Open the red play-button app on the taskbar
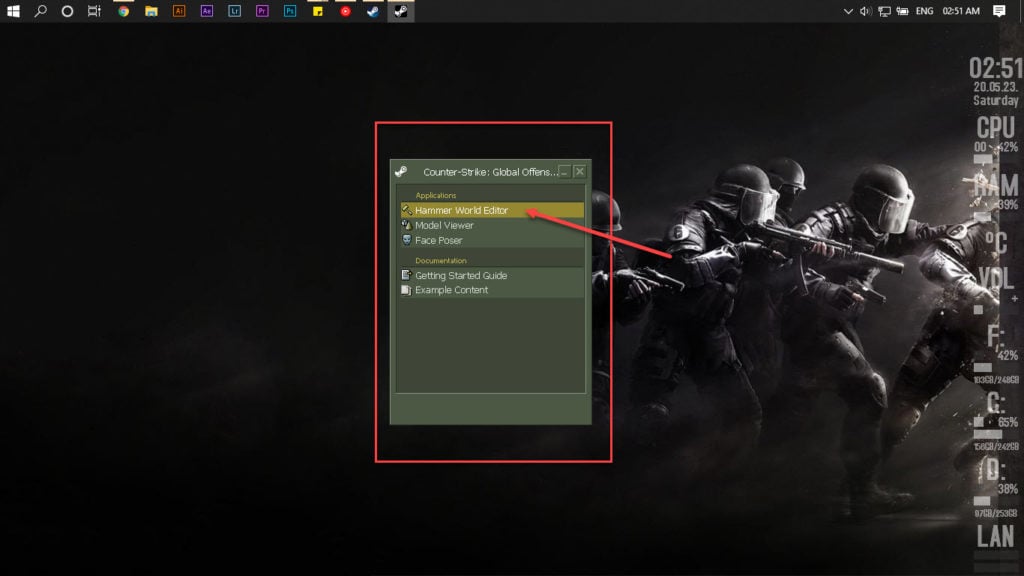The height and width of the screenshot is (576, 1024). click(345, 11)
